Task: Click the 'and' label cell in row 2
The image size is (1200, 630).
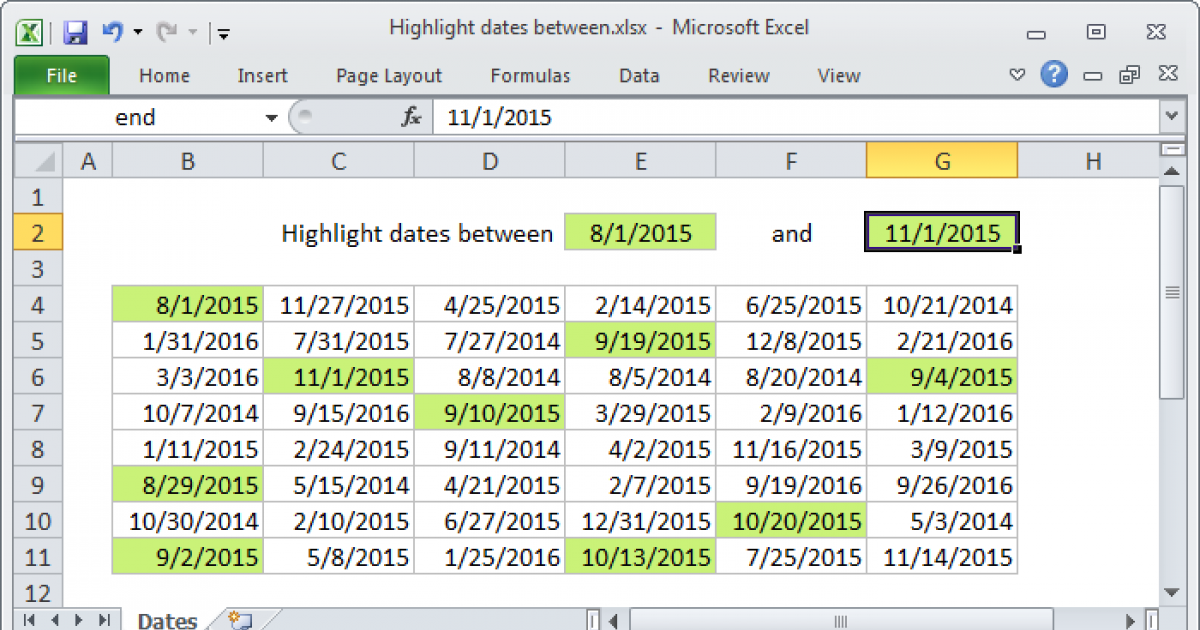Action: click(791, 233)
